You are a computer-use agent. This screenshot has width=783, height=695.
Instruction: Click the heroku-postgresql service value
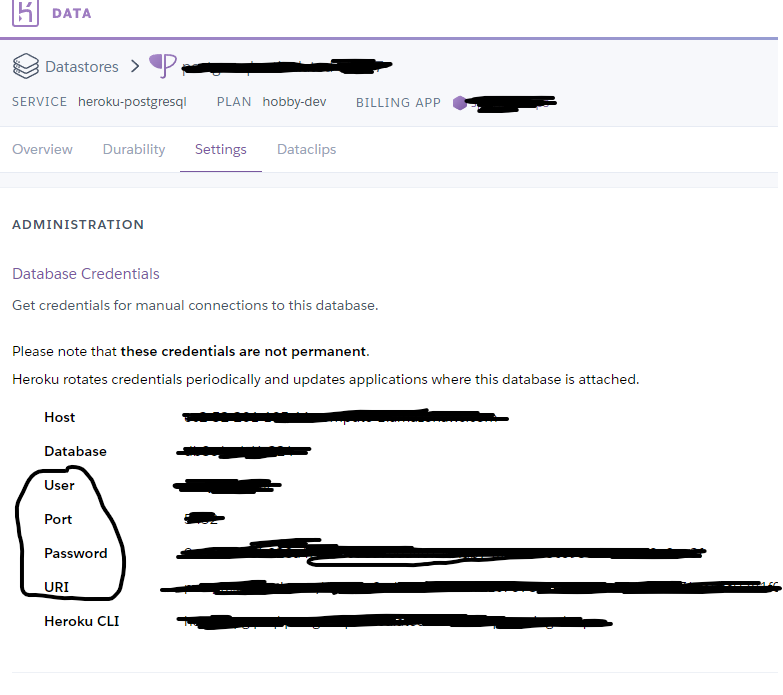pyautogui.click(x=132, y=102)
